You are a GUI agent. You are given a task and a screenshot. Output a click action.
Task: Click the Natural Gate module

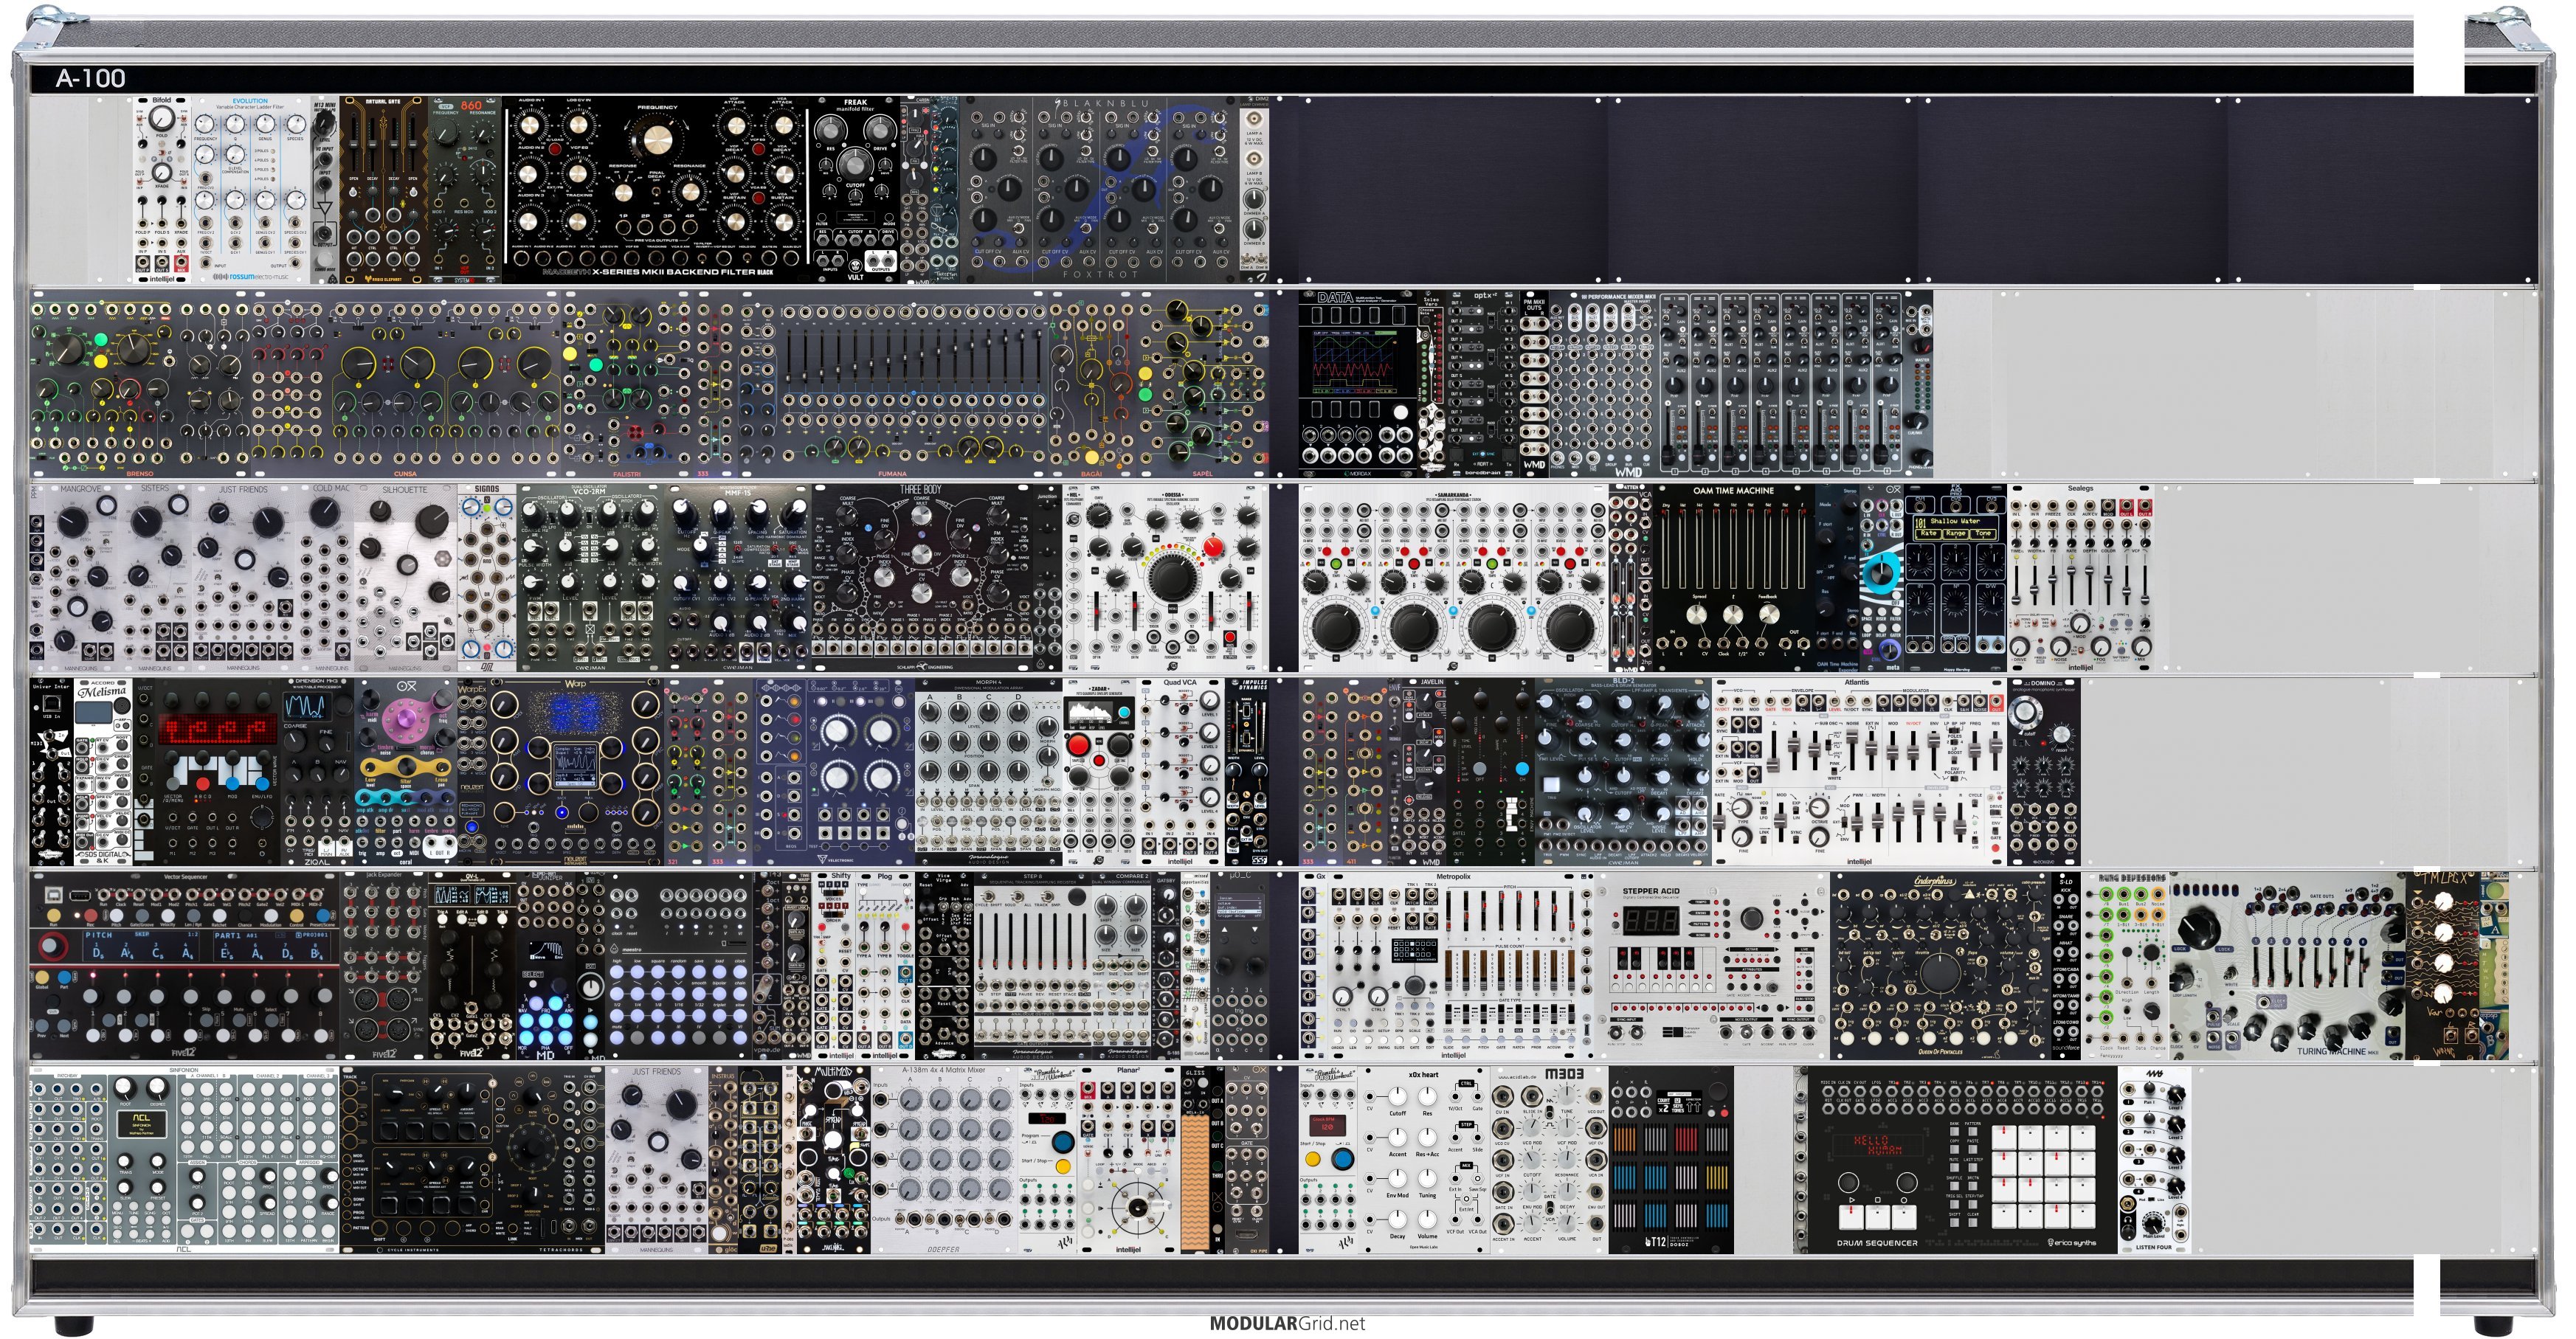click(x=385, y=190)
